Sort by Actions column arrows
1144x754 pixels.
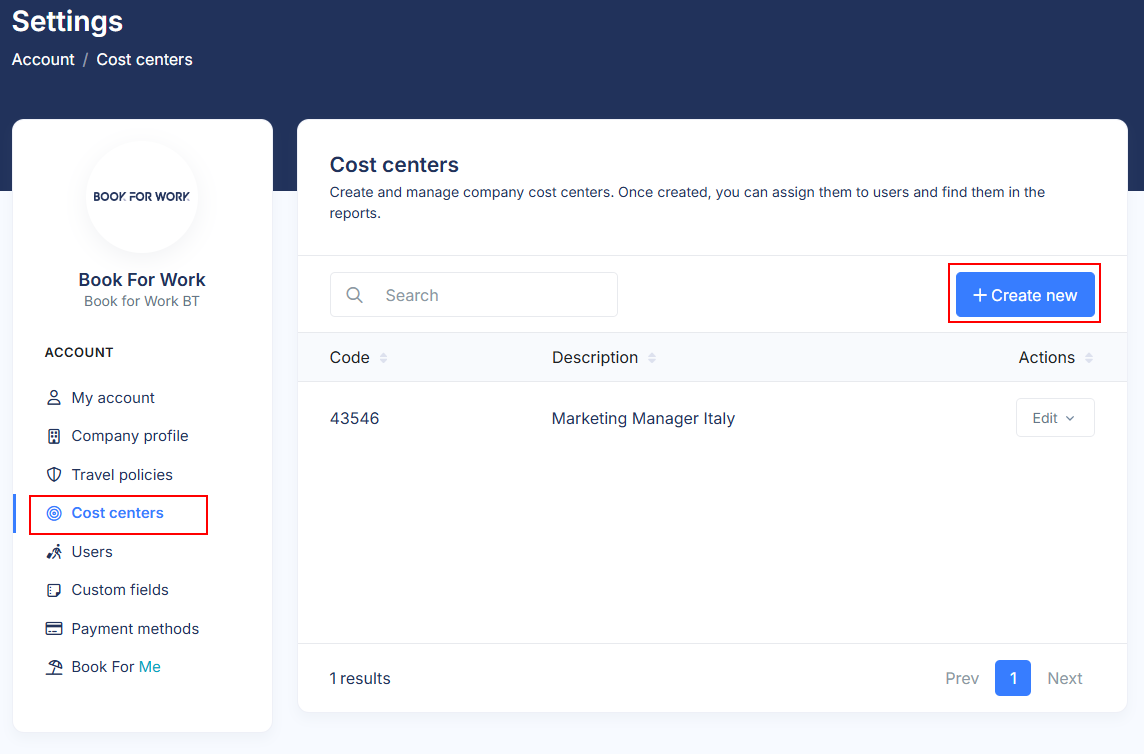tap(1089, 358)
